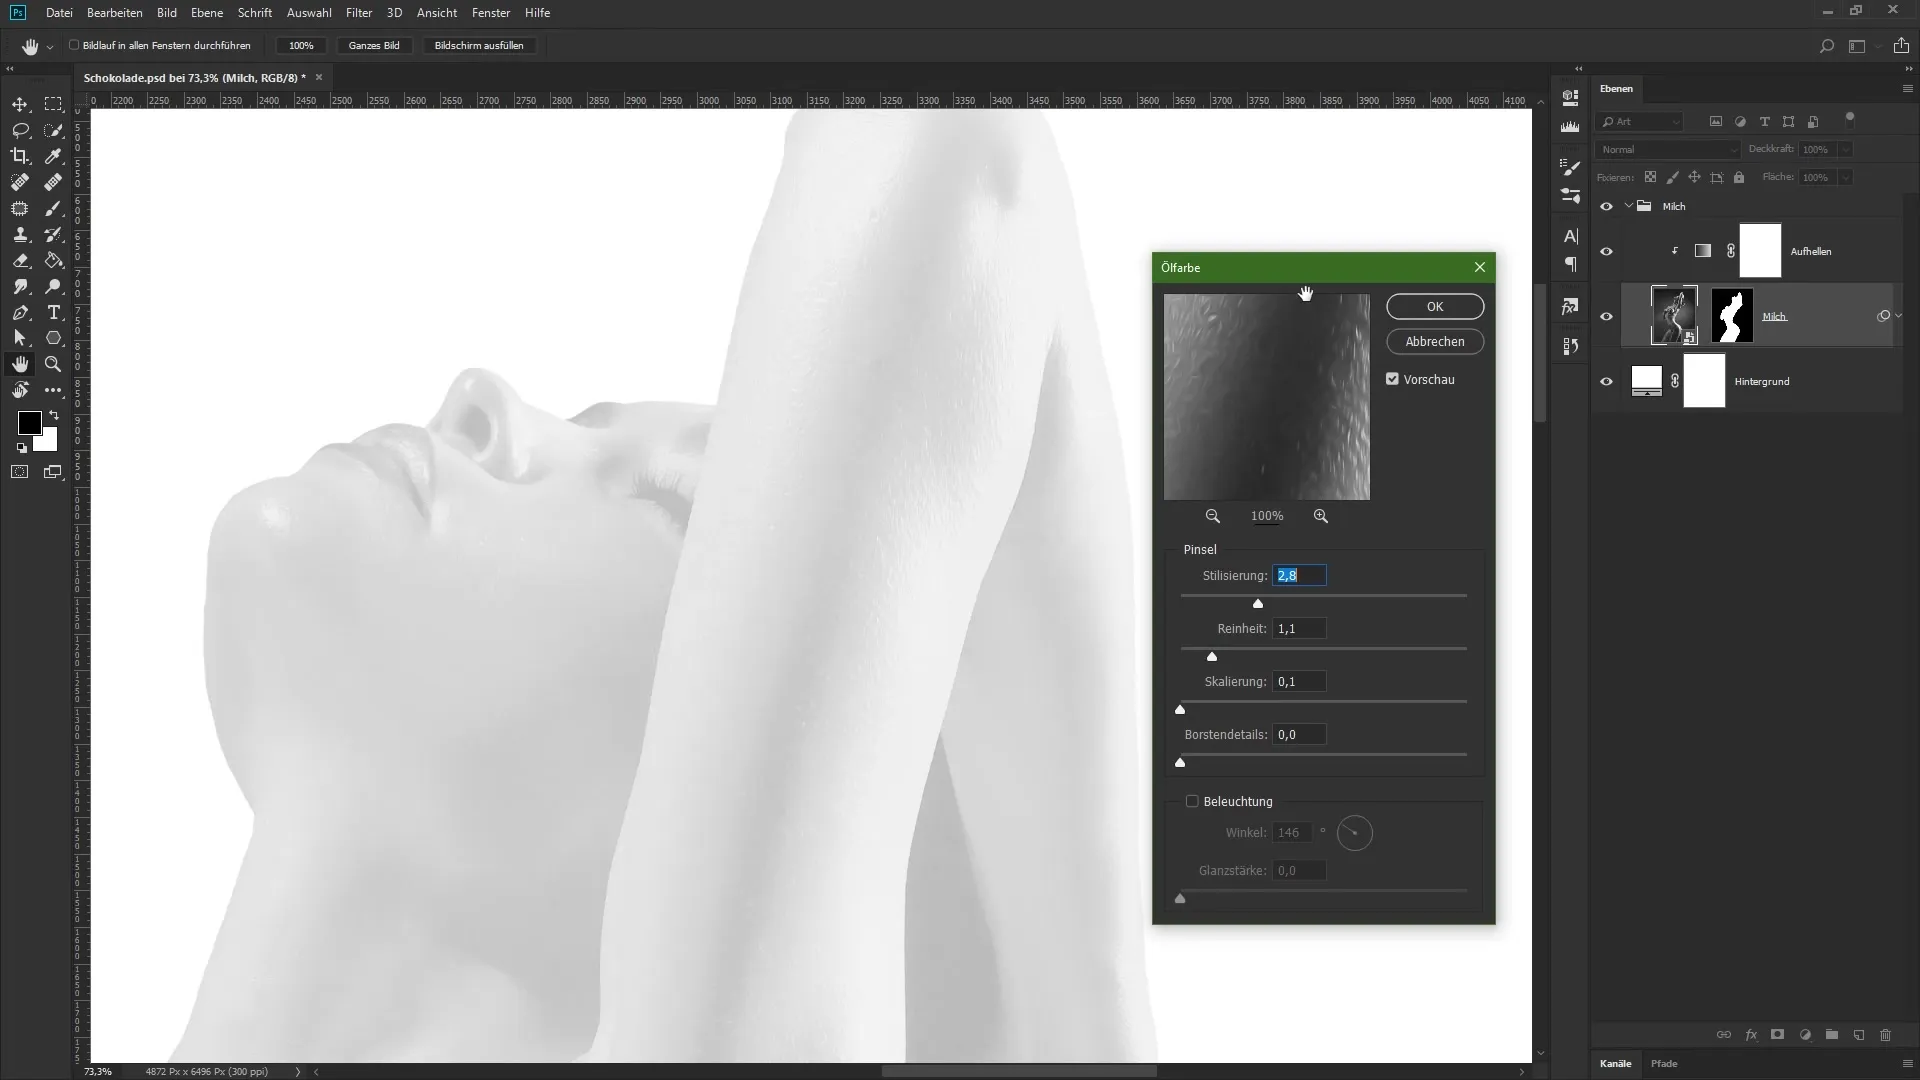Select the Path Selection arrow tool
The width and height of the screenshot is (1920, 1080).
pyautogui.click(x=20, y=338)
